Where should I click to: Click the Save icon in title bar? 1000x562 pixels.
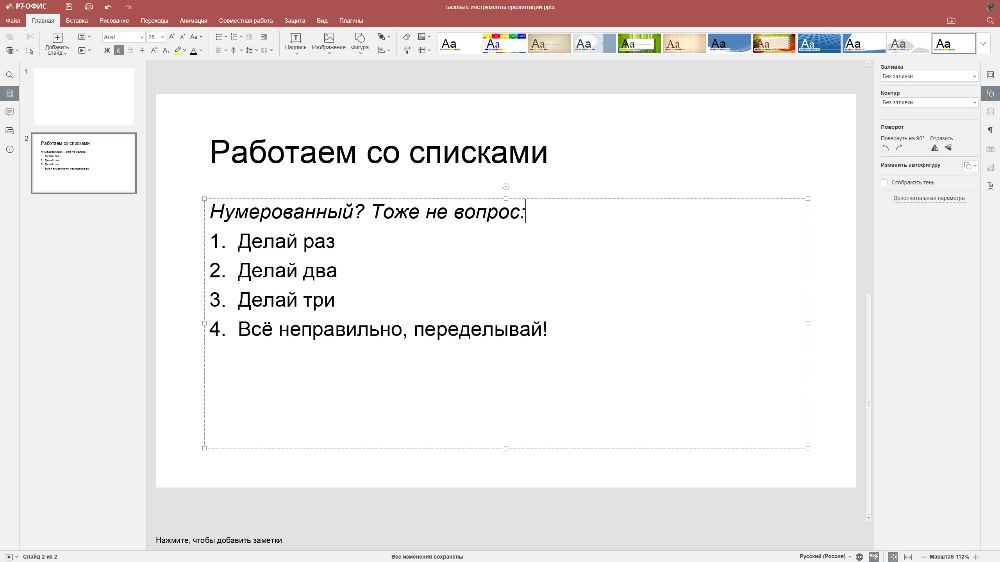click(67, 7)
